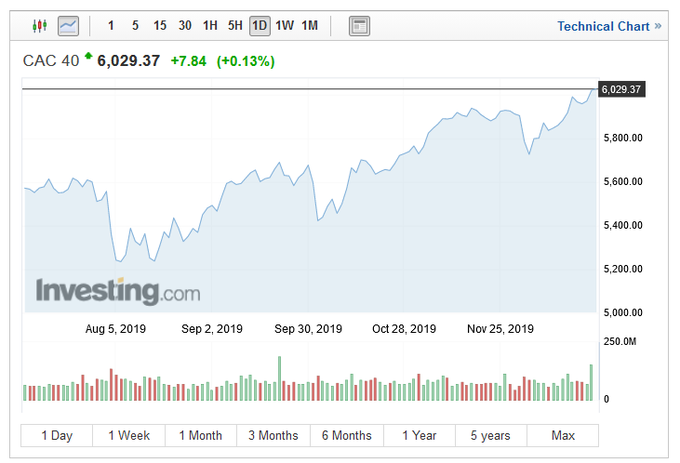
Task: Select the 1M interval
Action: point(310,26)
